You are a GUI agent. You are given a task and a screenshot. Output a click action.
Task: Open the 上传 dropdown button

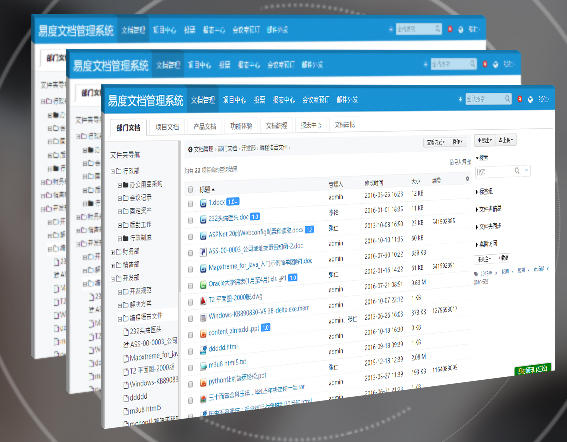pos(506,140)
